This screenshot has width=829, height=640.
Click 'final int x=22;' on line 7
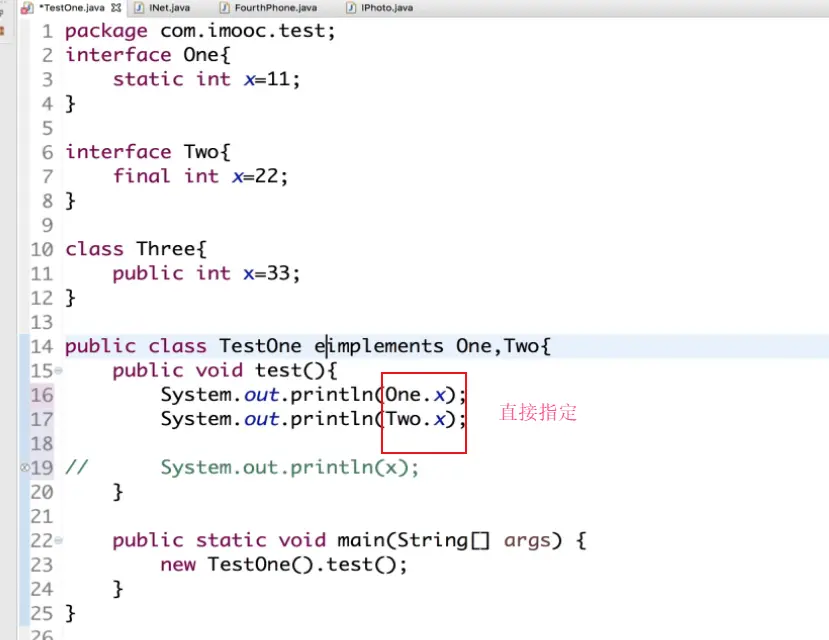(200, 176)
